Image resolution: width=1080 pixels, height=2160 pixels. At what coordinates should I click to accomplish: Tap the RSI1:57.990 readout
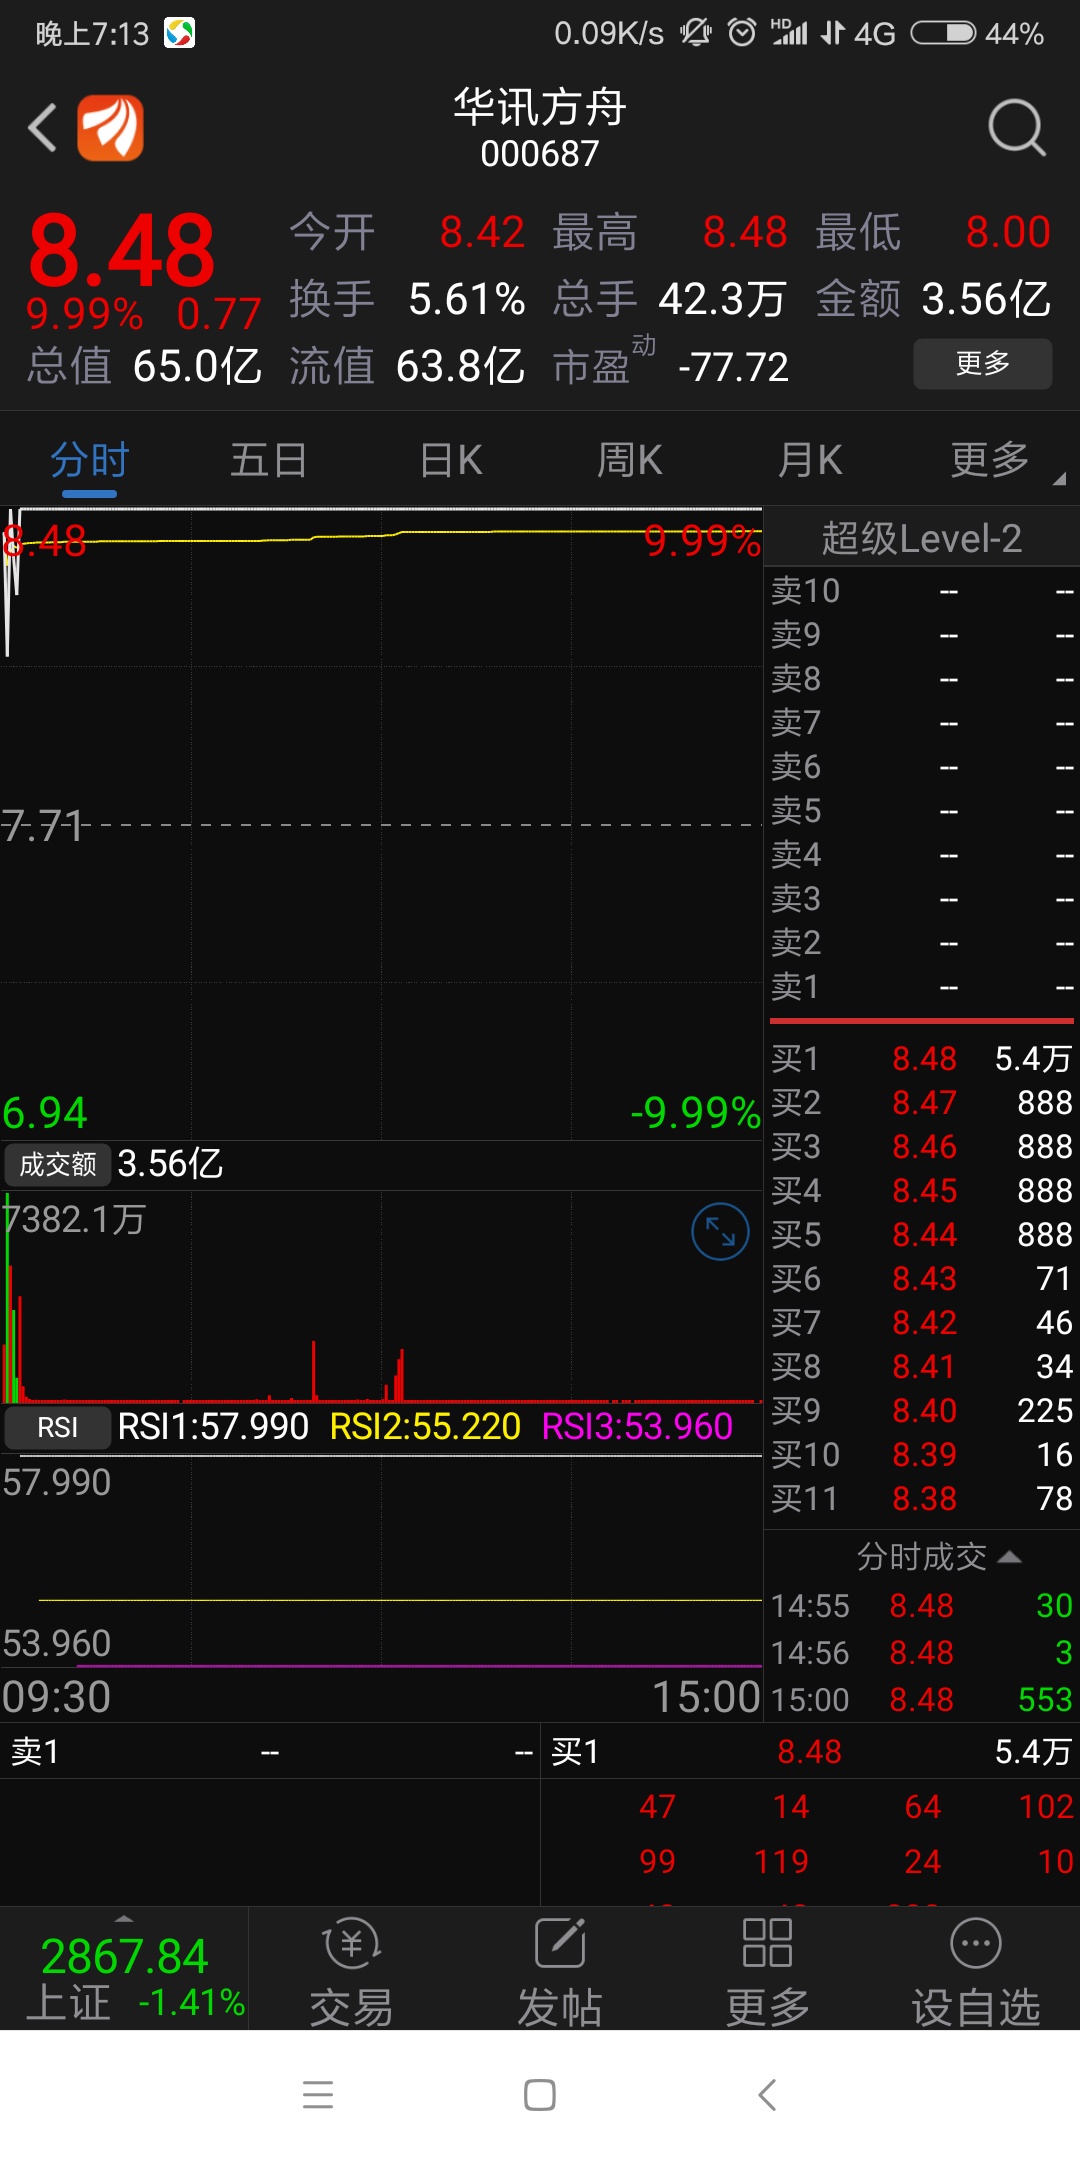pos(213,1427)
